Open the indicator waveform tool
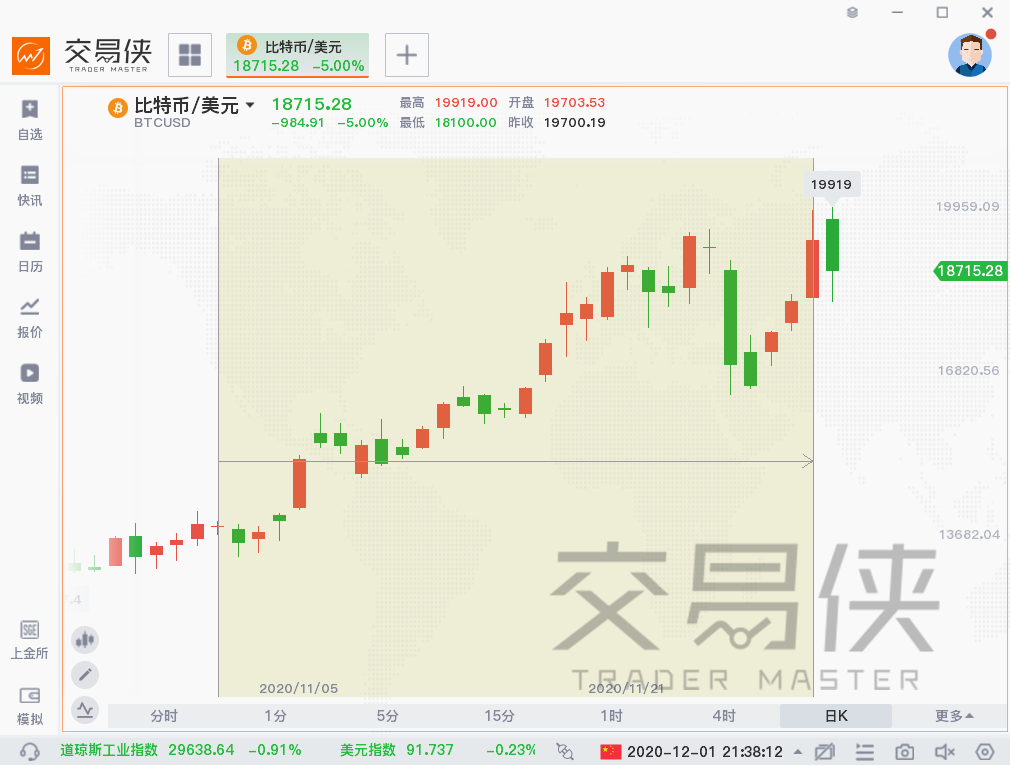 tap(85, 710)
